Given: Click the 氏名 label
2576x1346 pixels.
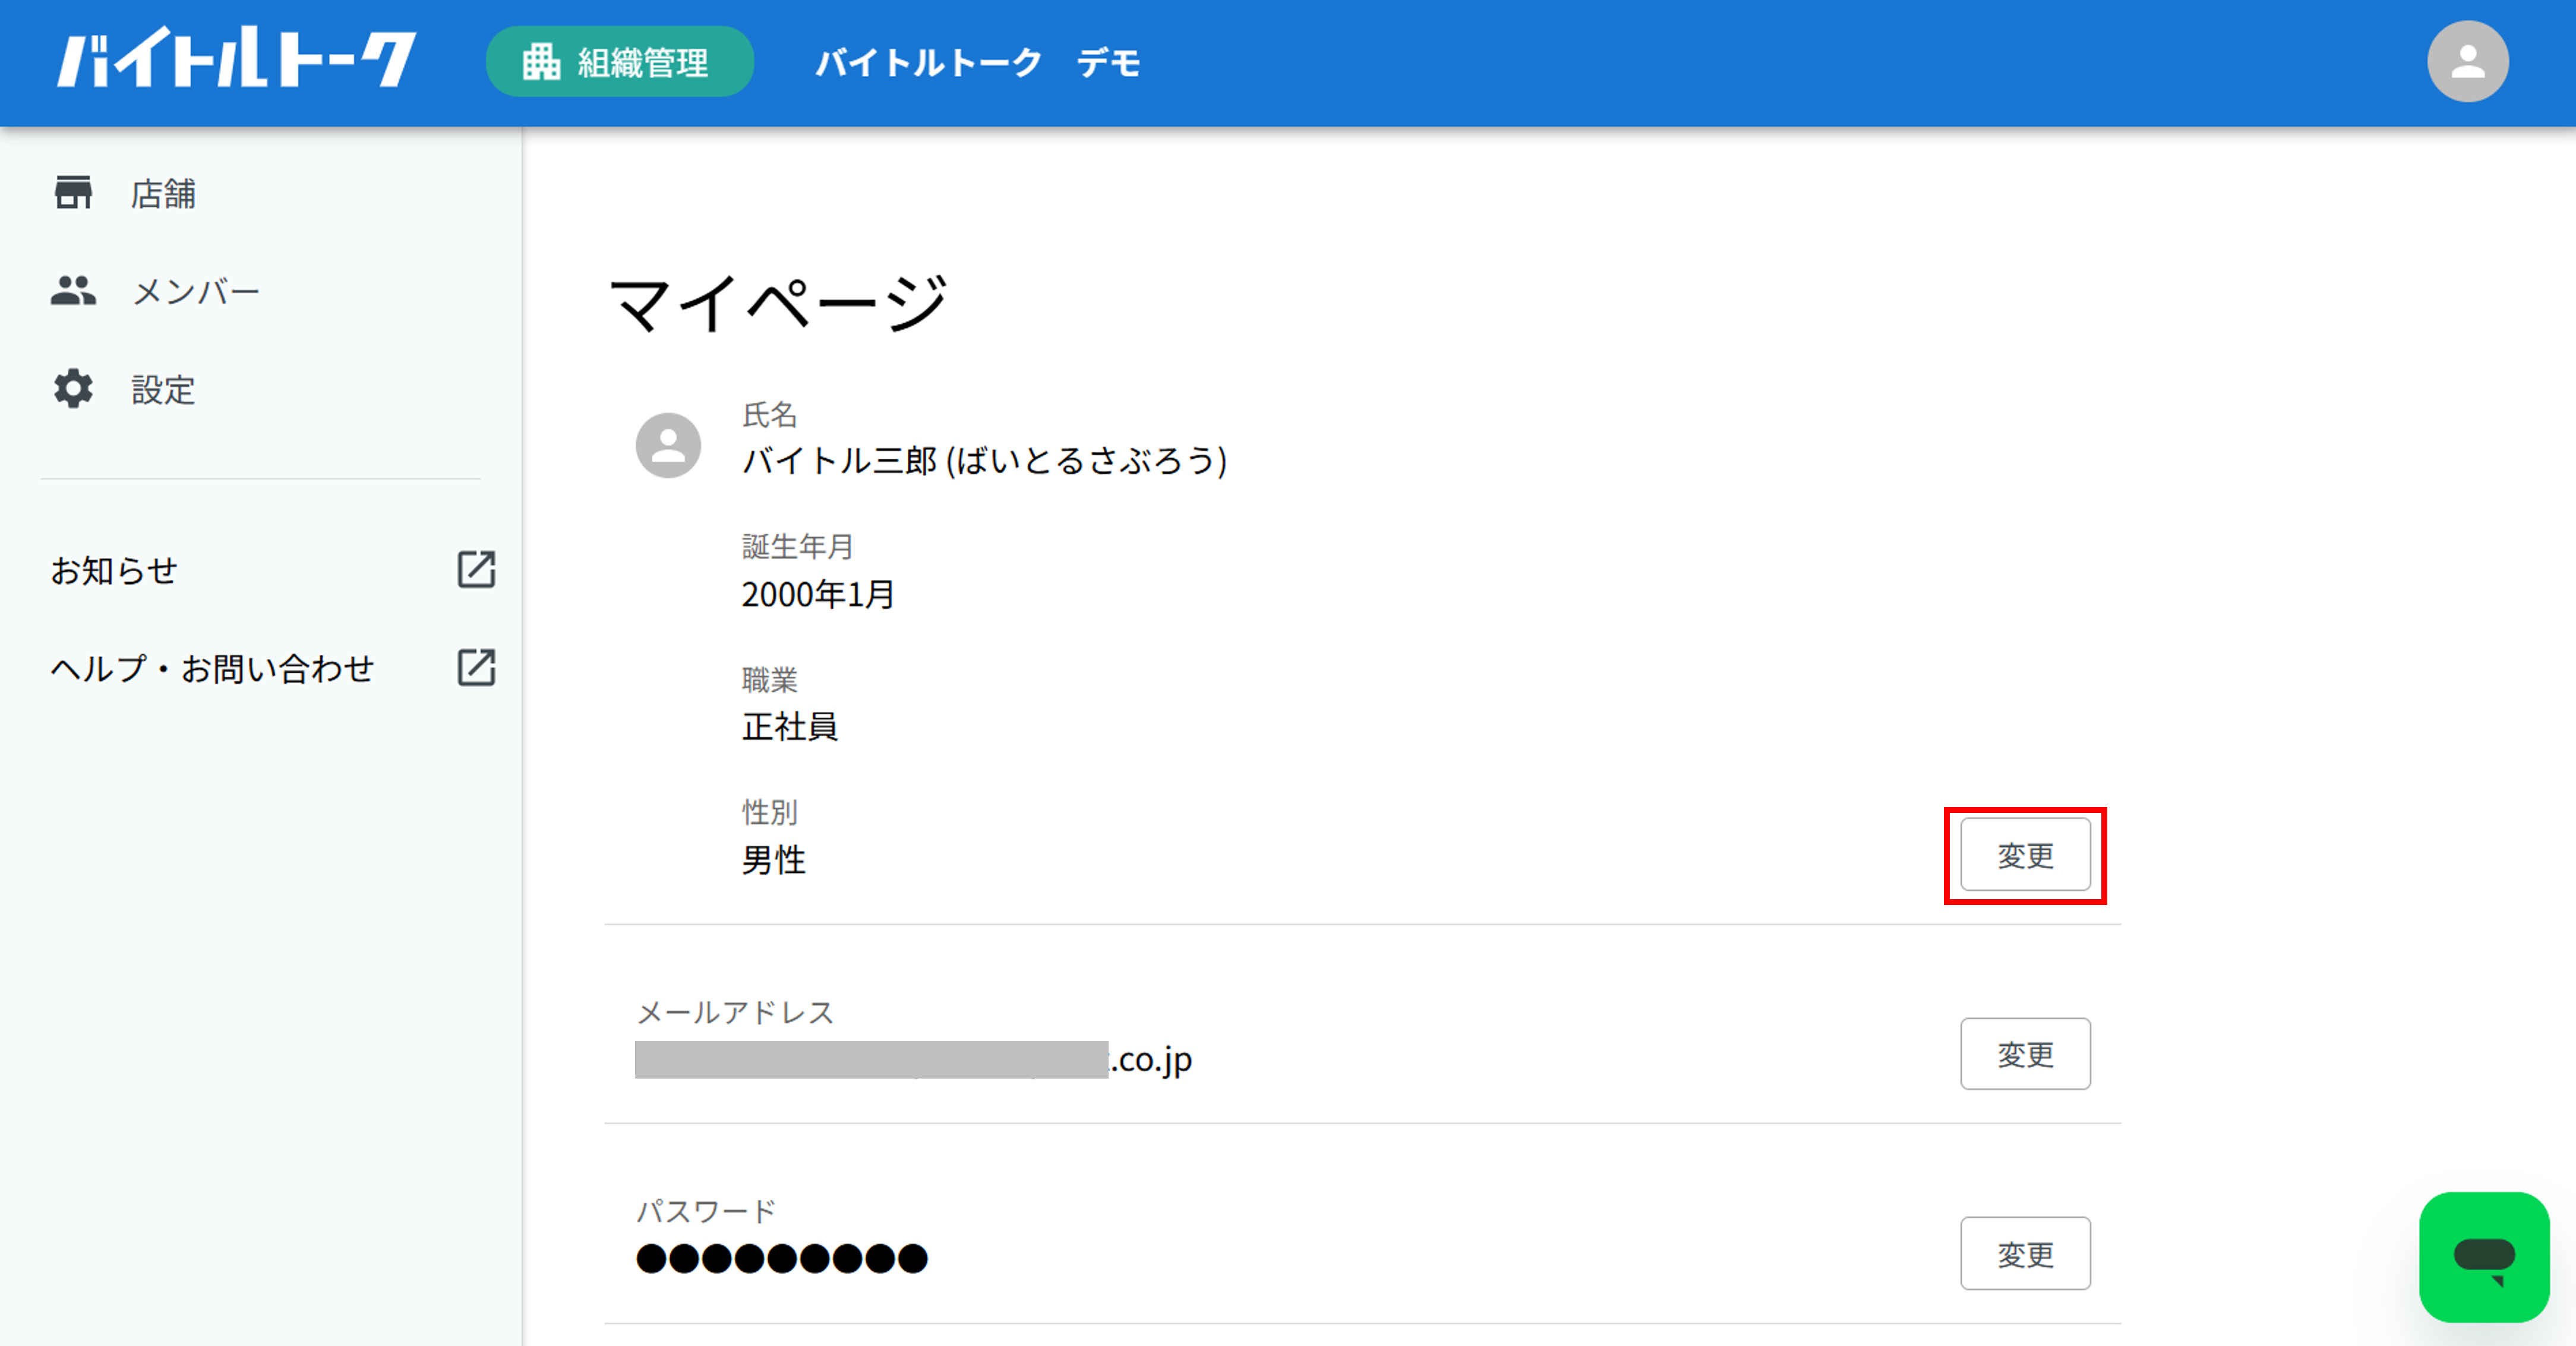Looking at the screenshot, I should point(769,414).
